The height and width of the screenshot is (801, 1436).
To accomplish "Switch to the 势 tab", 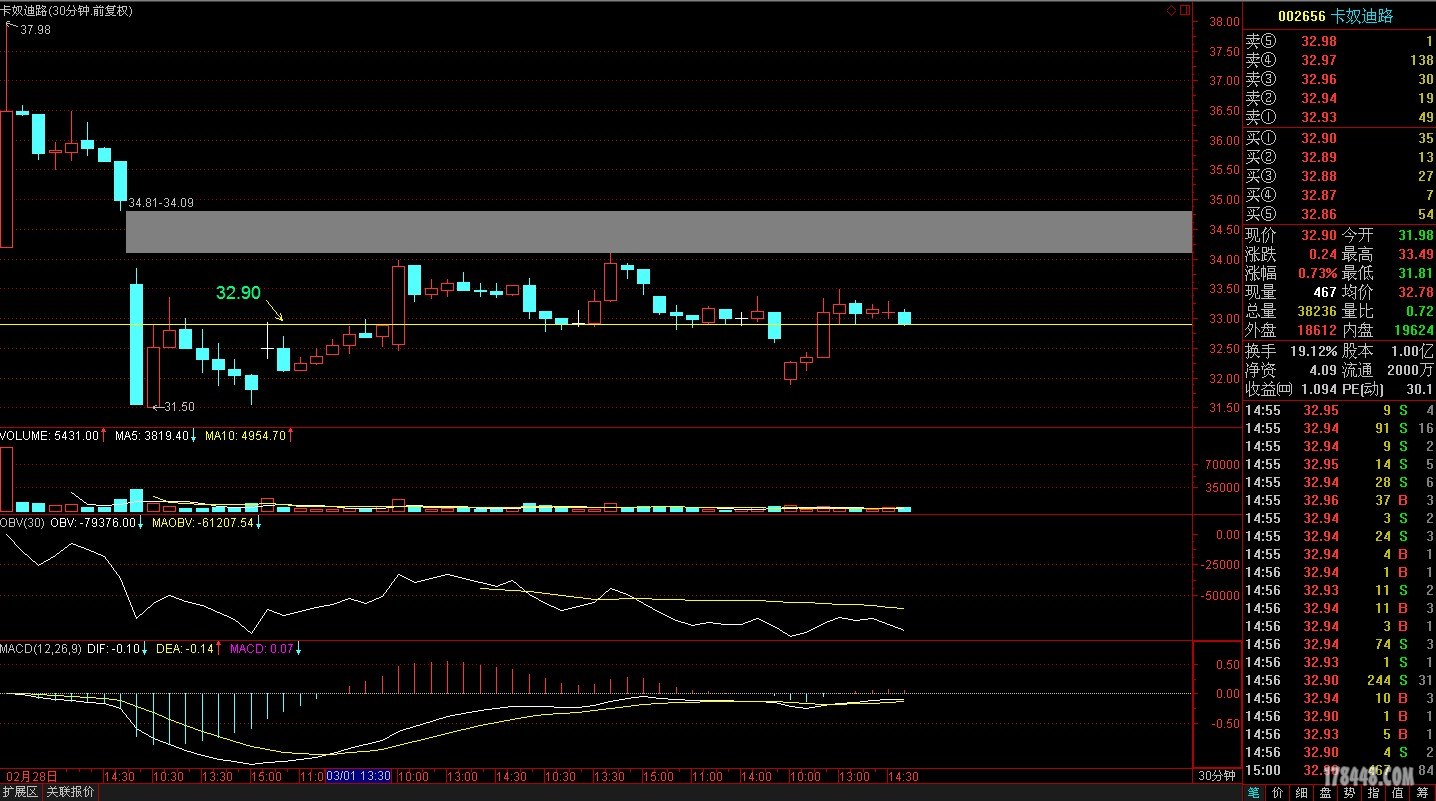I will click(1349, 792).
